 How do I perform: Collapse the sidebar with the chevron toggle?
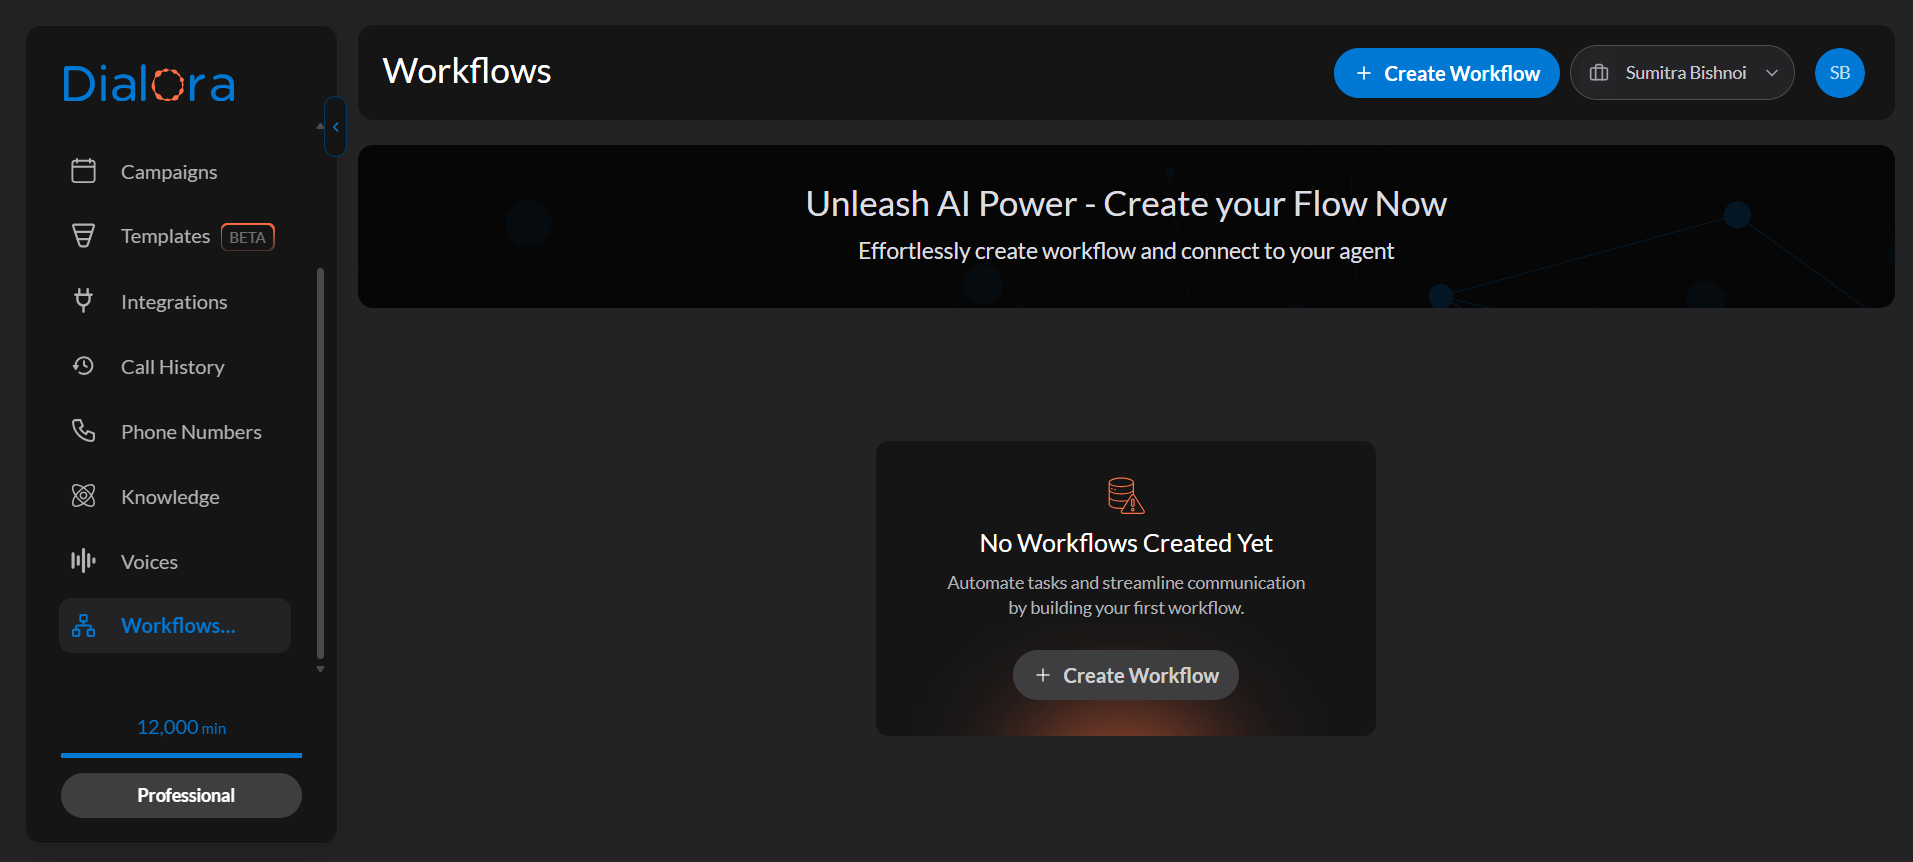pyautogui.click(x=335, y=127)
